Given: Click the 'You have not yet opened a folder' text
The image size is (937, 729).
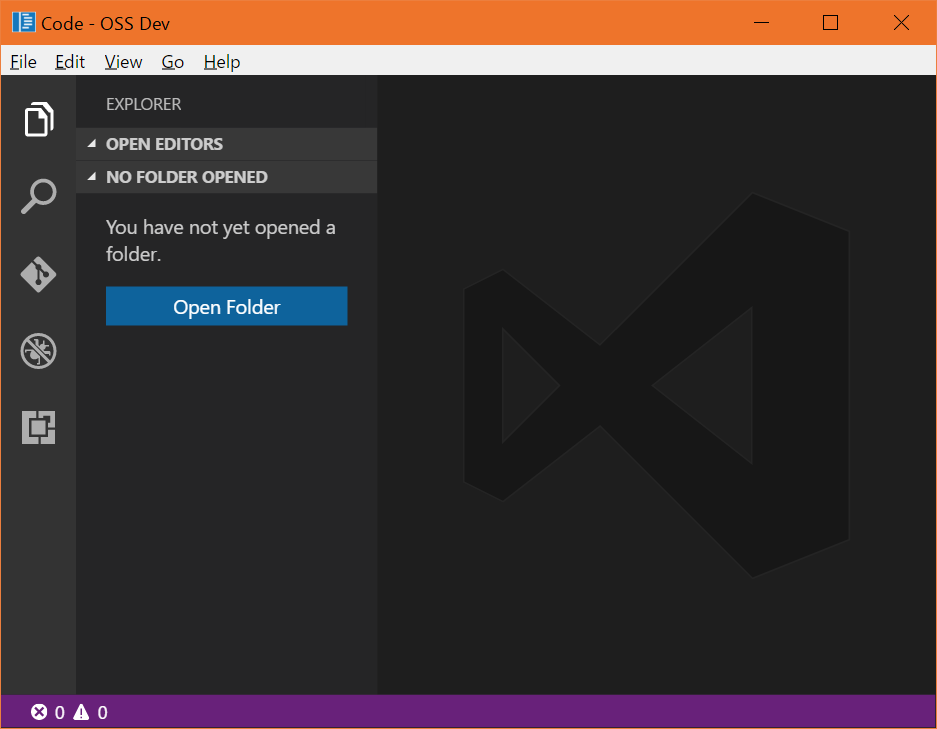Looking at the screenshot, I should (221, 241).
